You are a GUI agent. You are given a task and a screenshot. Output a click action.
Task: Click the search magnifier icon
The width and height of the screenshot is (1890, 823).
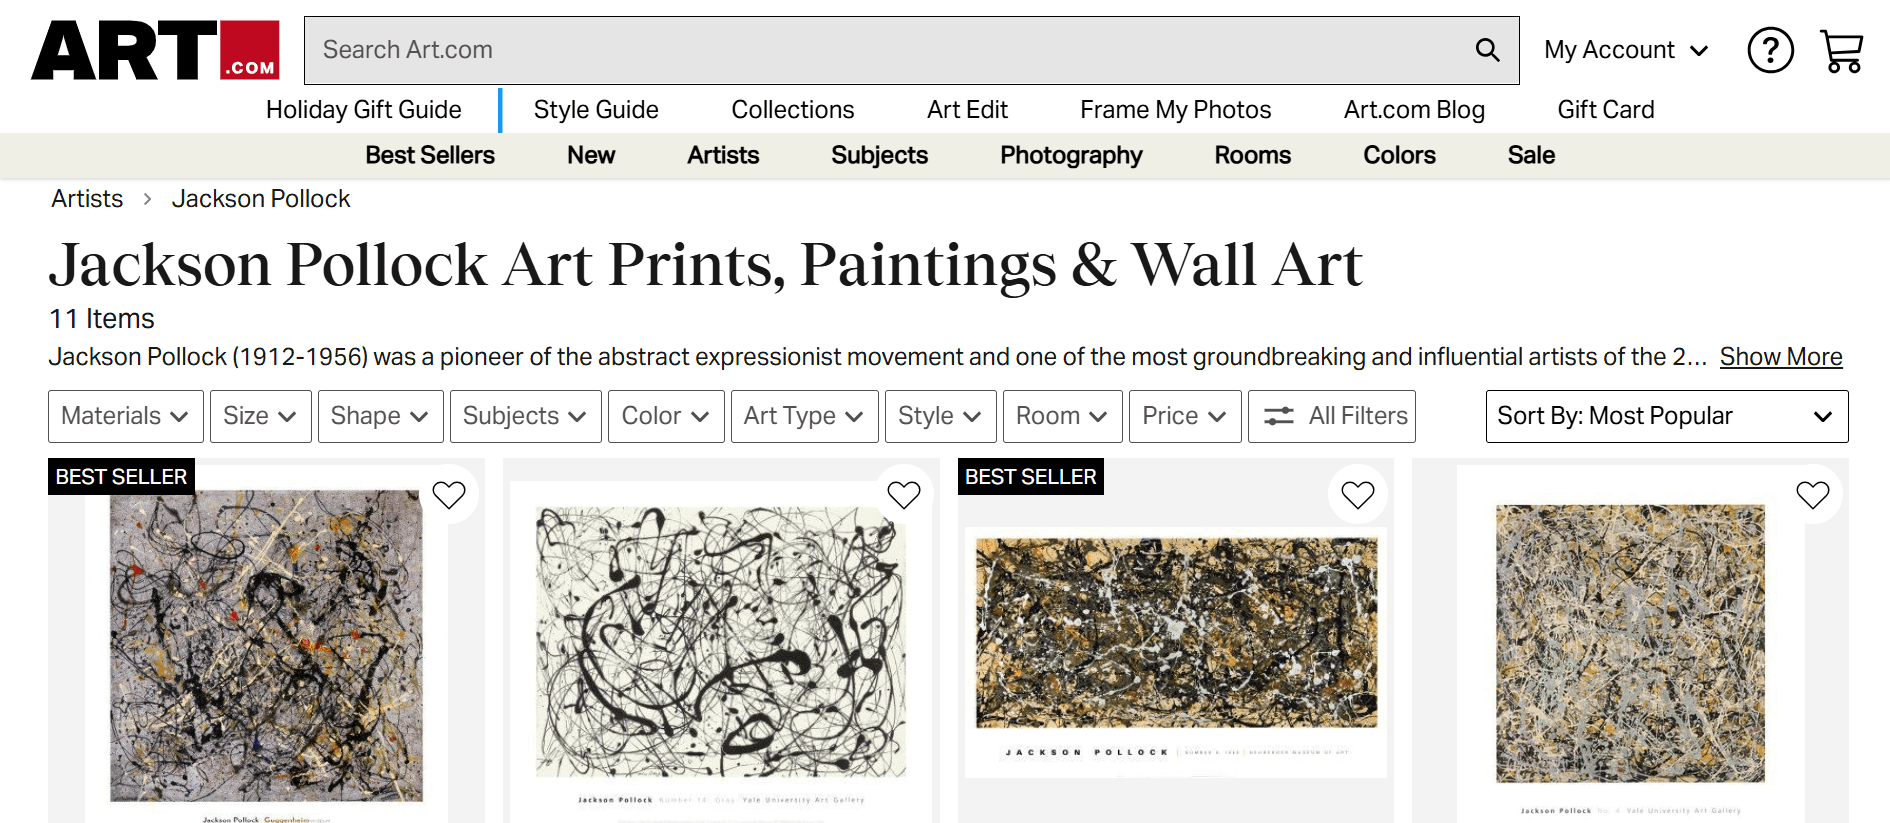point(1487,49)
